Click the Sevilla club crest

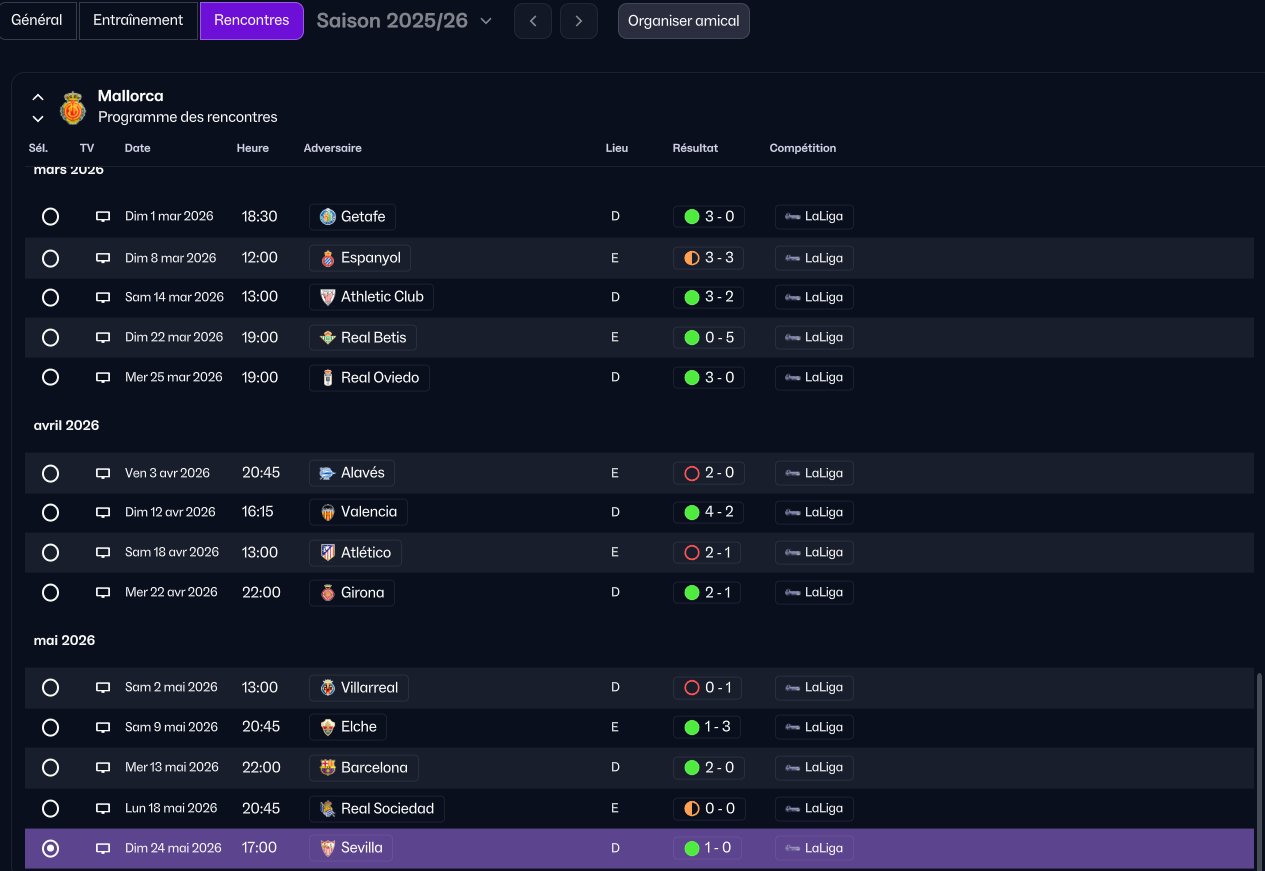point(327,848)
